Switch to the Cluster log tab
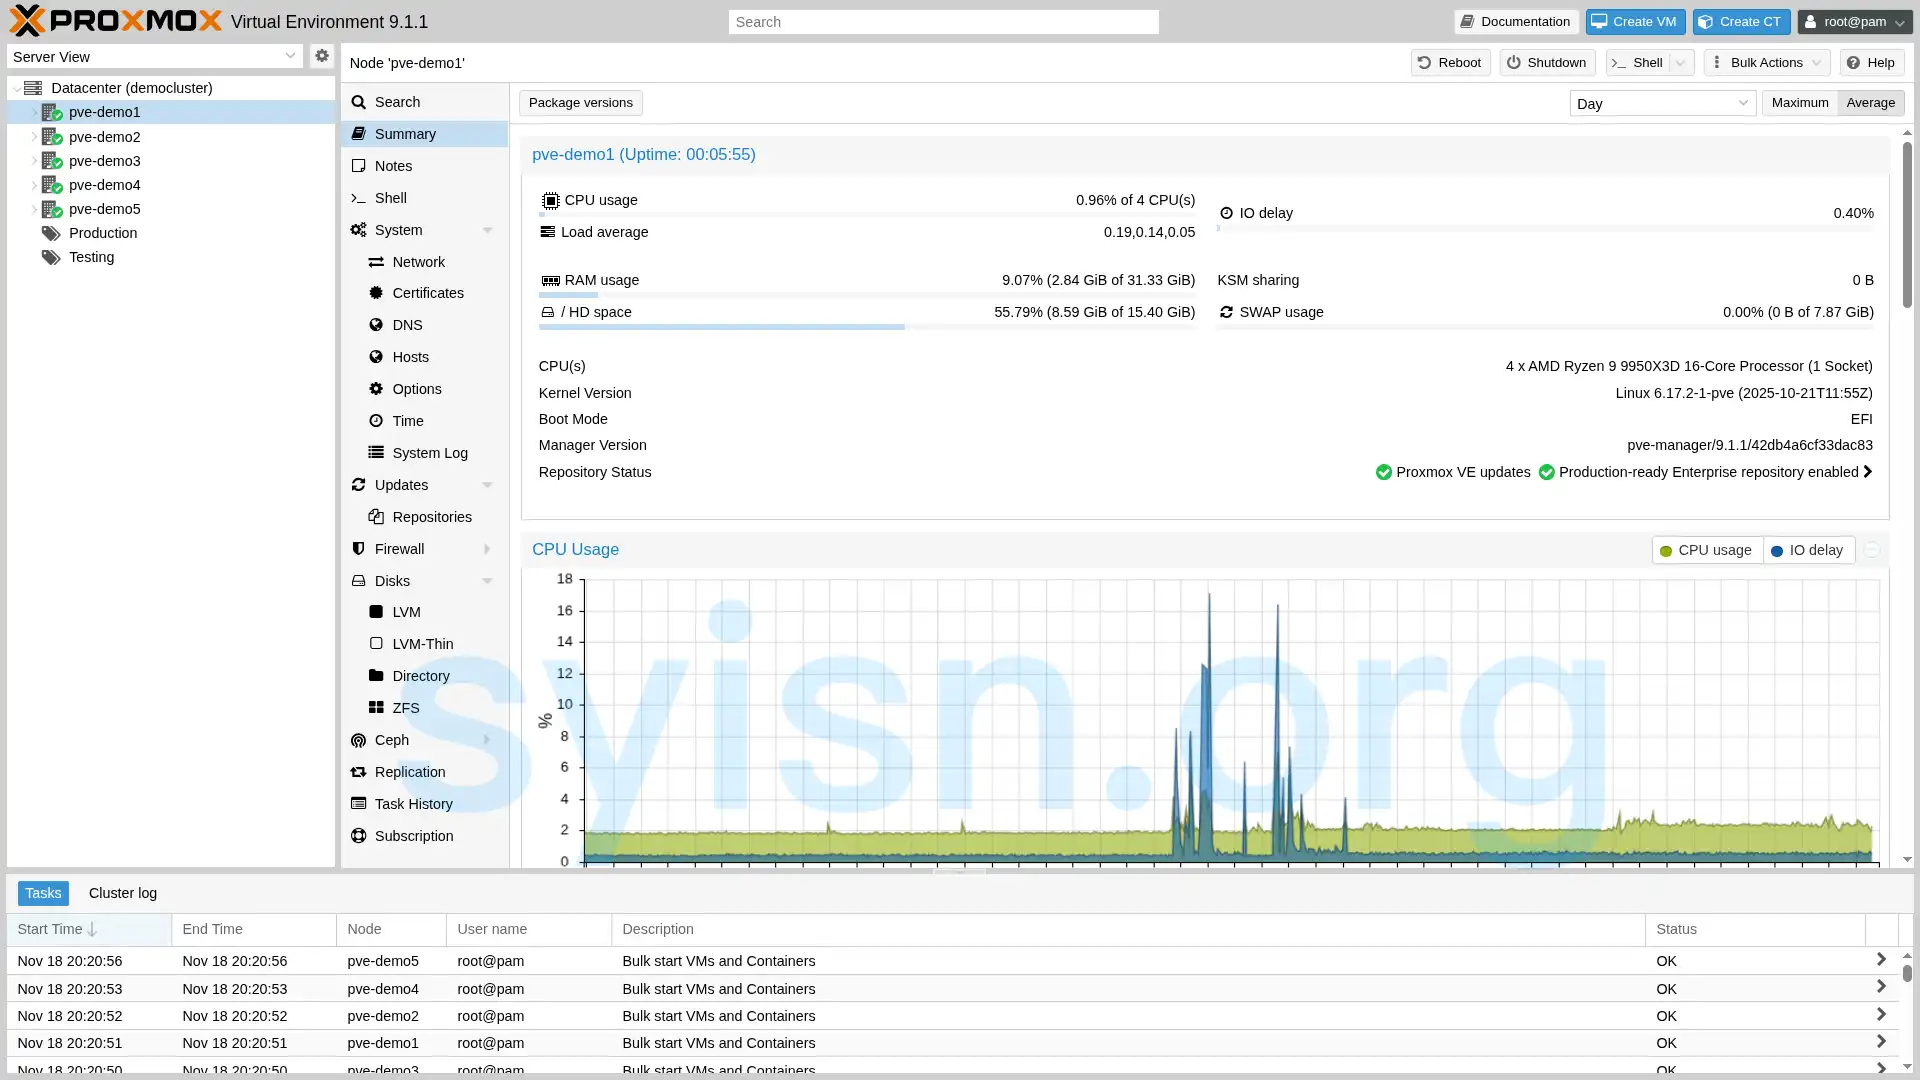This screenshot has width=1920, height=1080. [x=123, y=893]
